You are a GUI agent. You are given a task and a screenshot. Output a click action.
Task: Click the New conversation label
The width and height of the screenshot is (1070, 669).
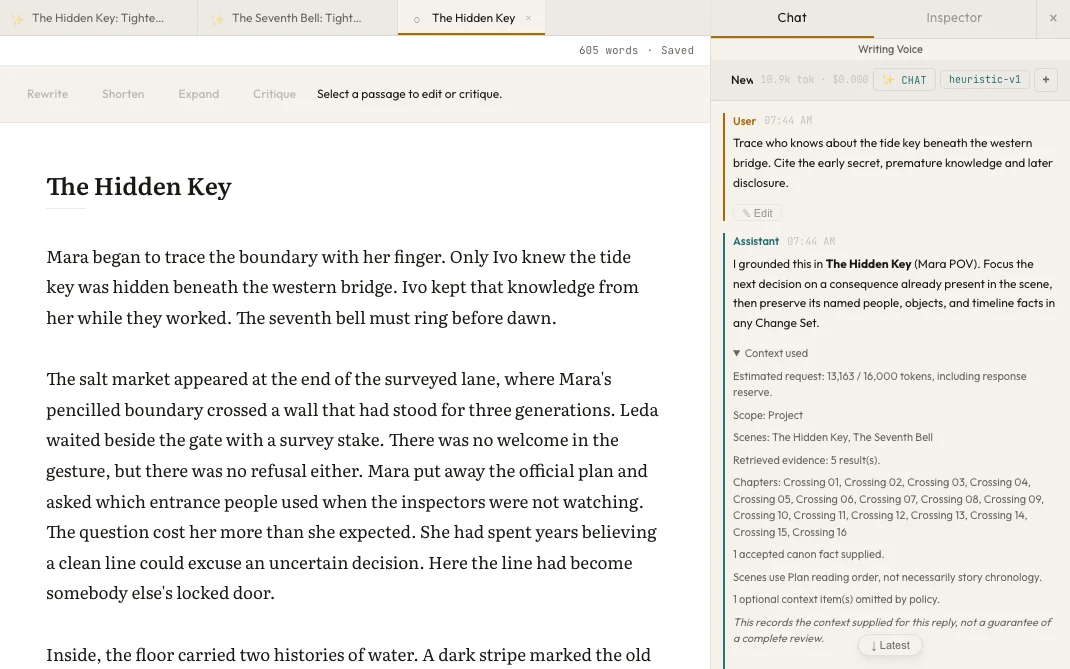tap(742, 80)
